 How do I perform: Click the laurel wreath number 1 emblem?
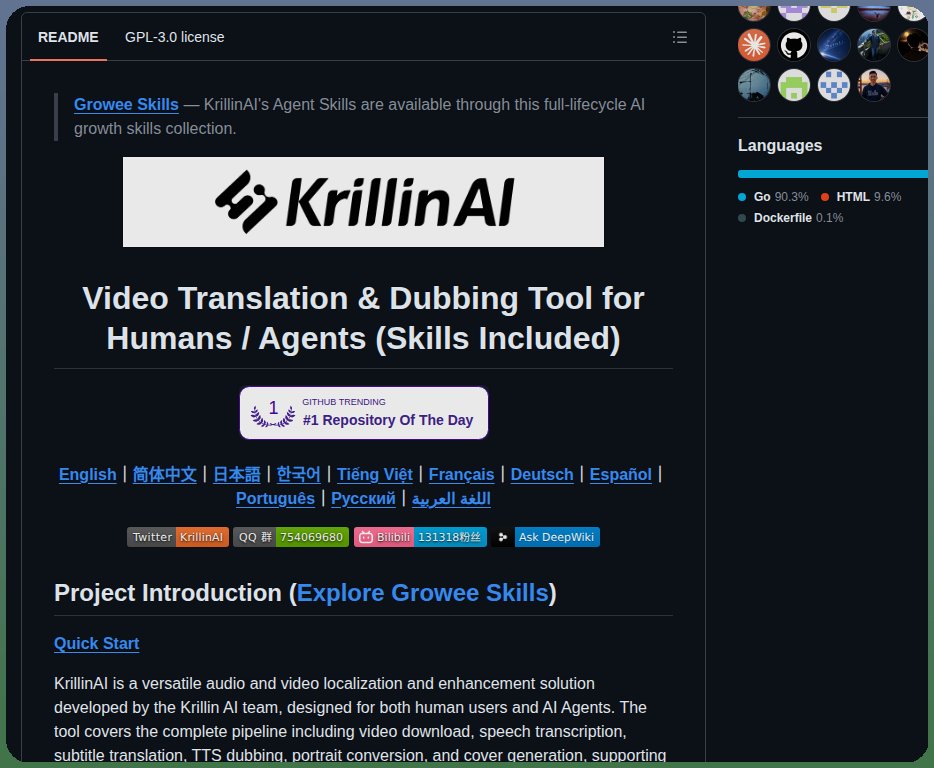click(x=273, y=413)
